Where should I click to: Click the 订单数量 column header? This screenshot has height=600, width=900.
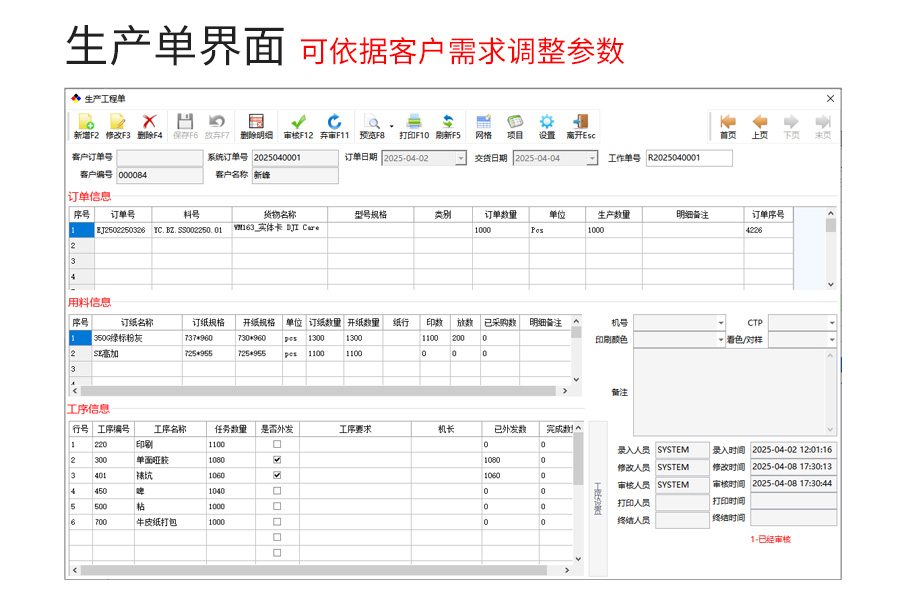(x=501, y=215)
